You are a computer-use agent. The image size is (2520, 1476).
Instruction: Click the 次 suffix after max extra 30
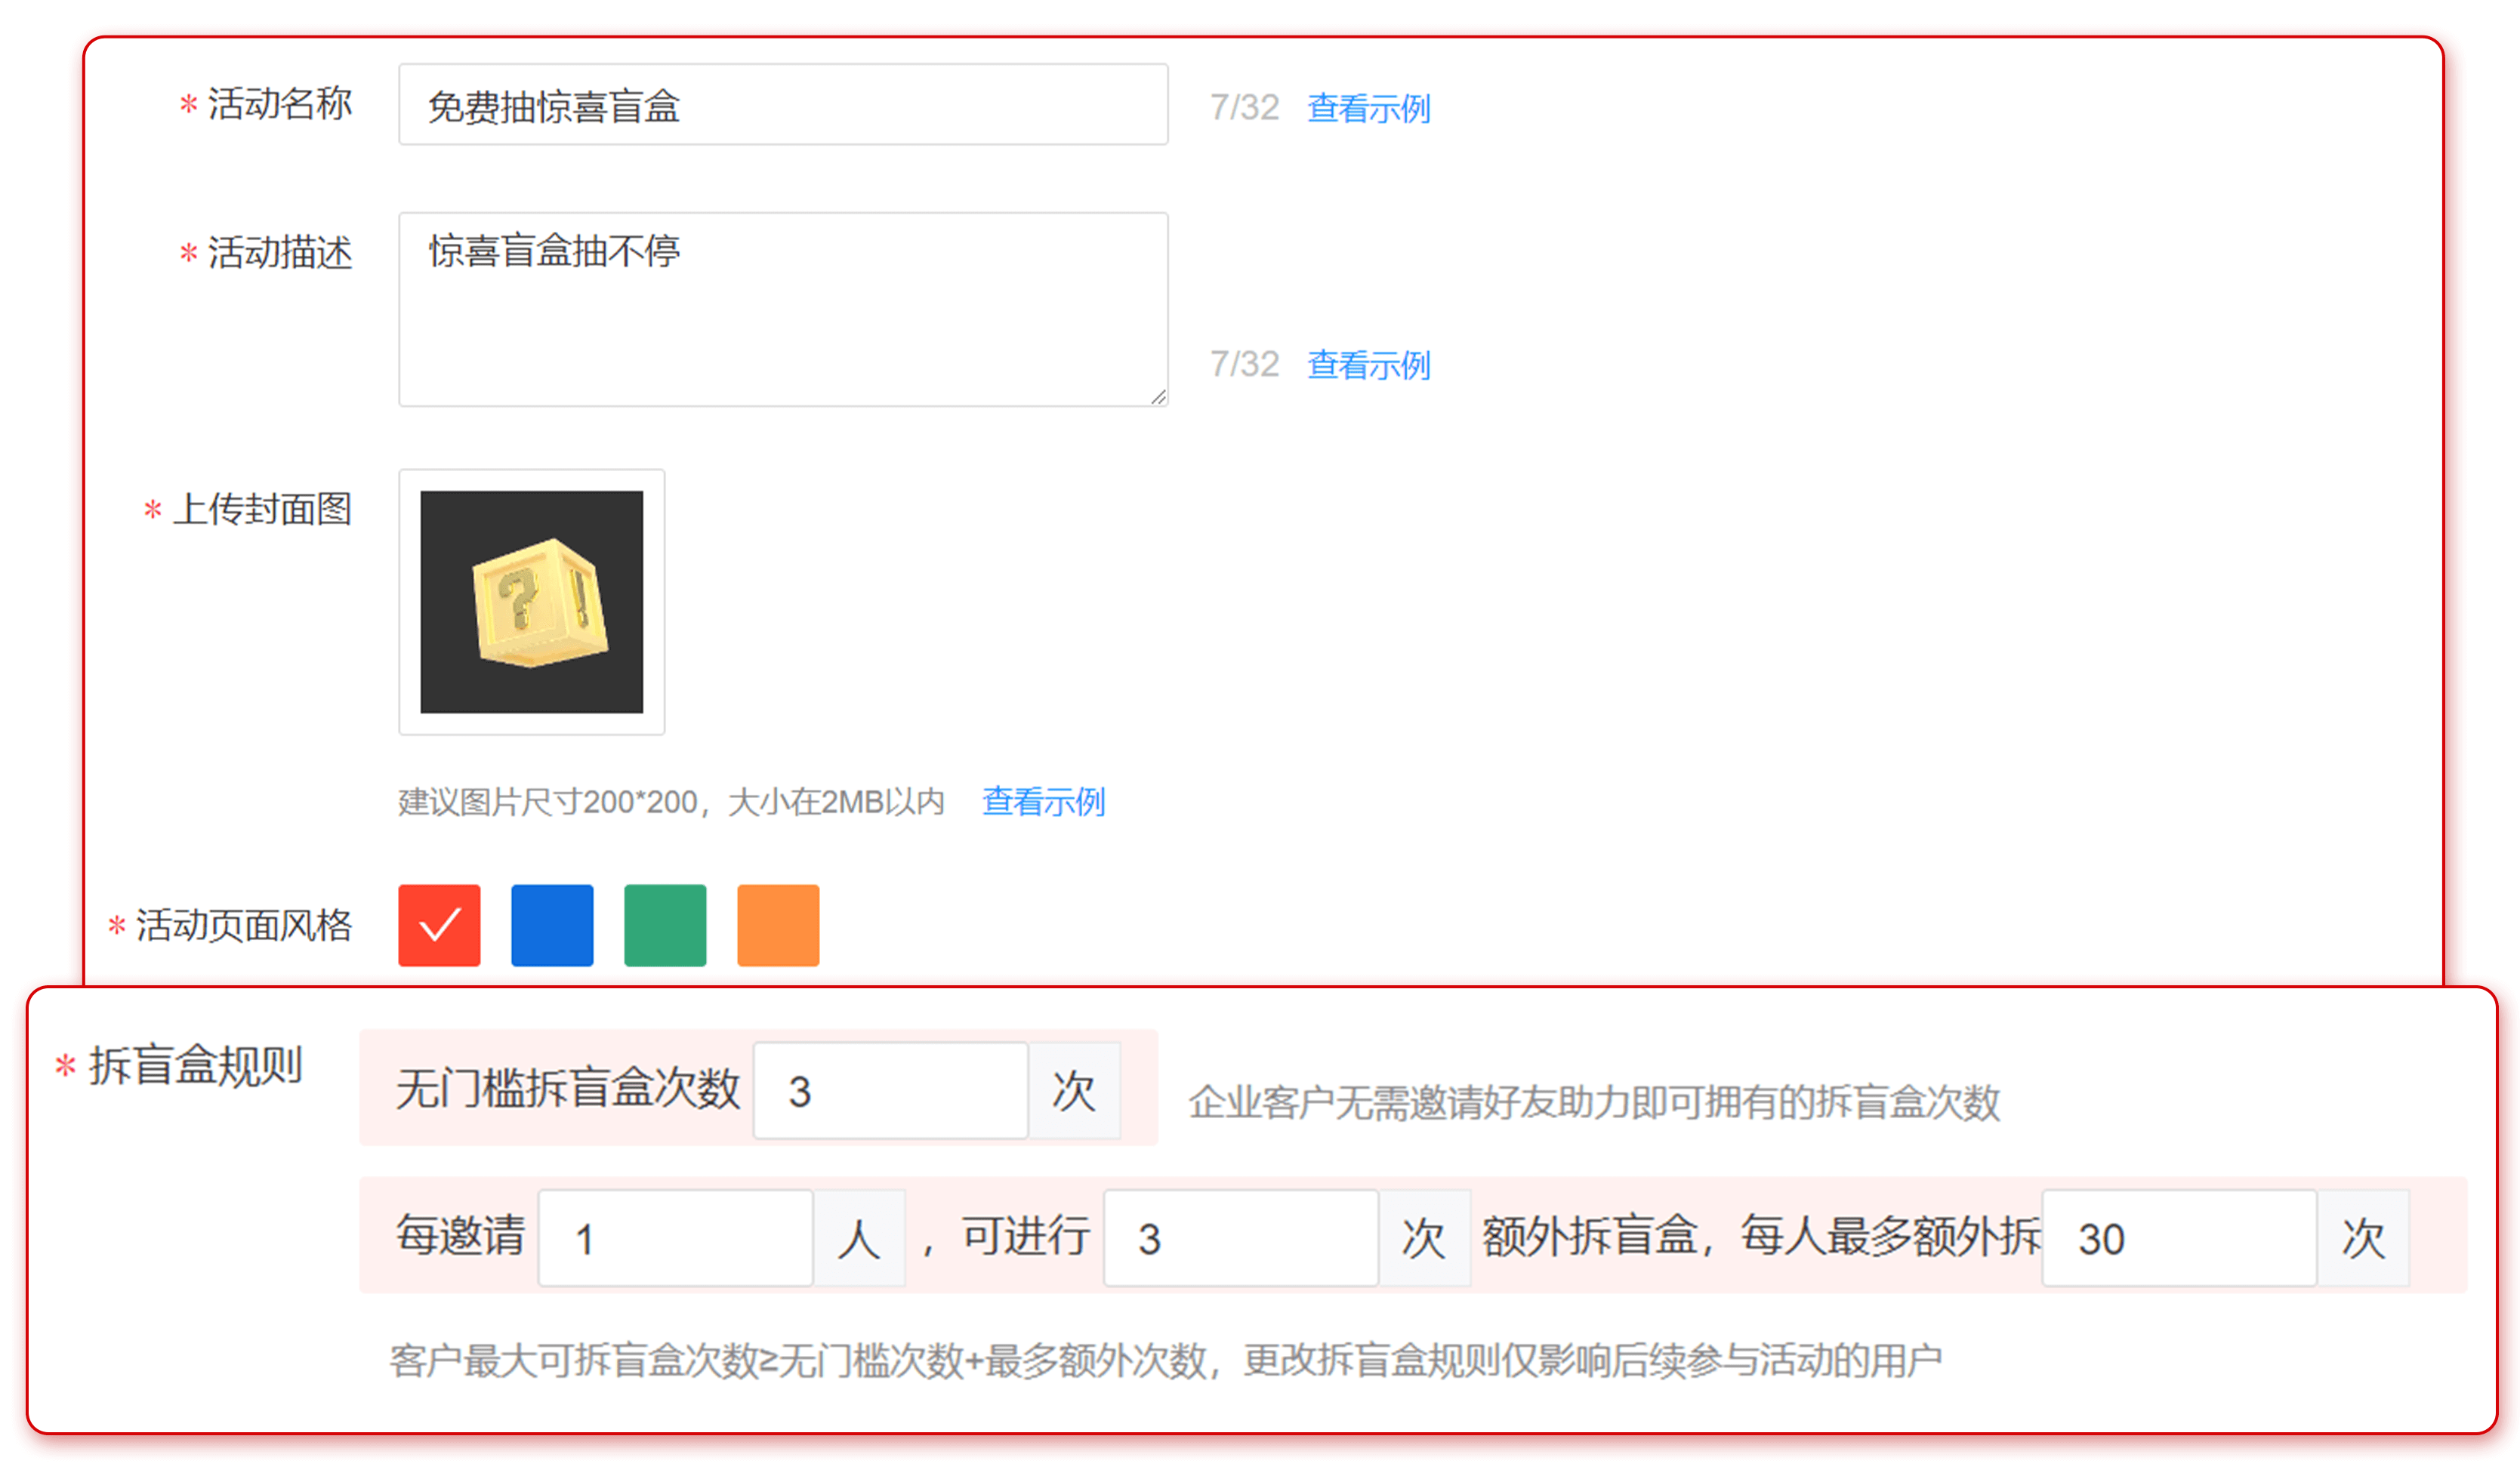pos(2363,1238)
